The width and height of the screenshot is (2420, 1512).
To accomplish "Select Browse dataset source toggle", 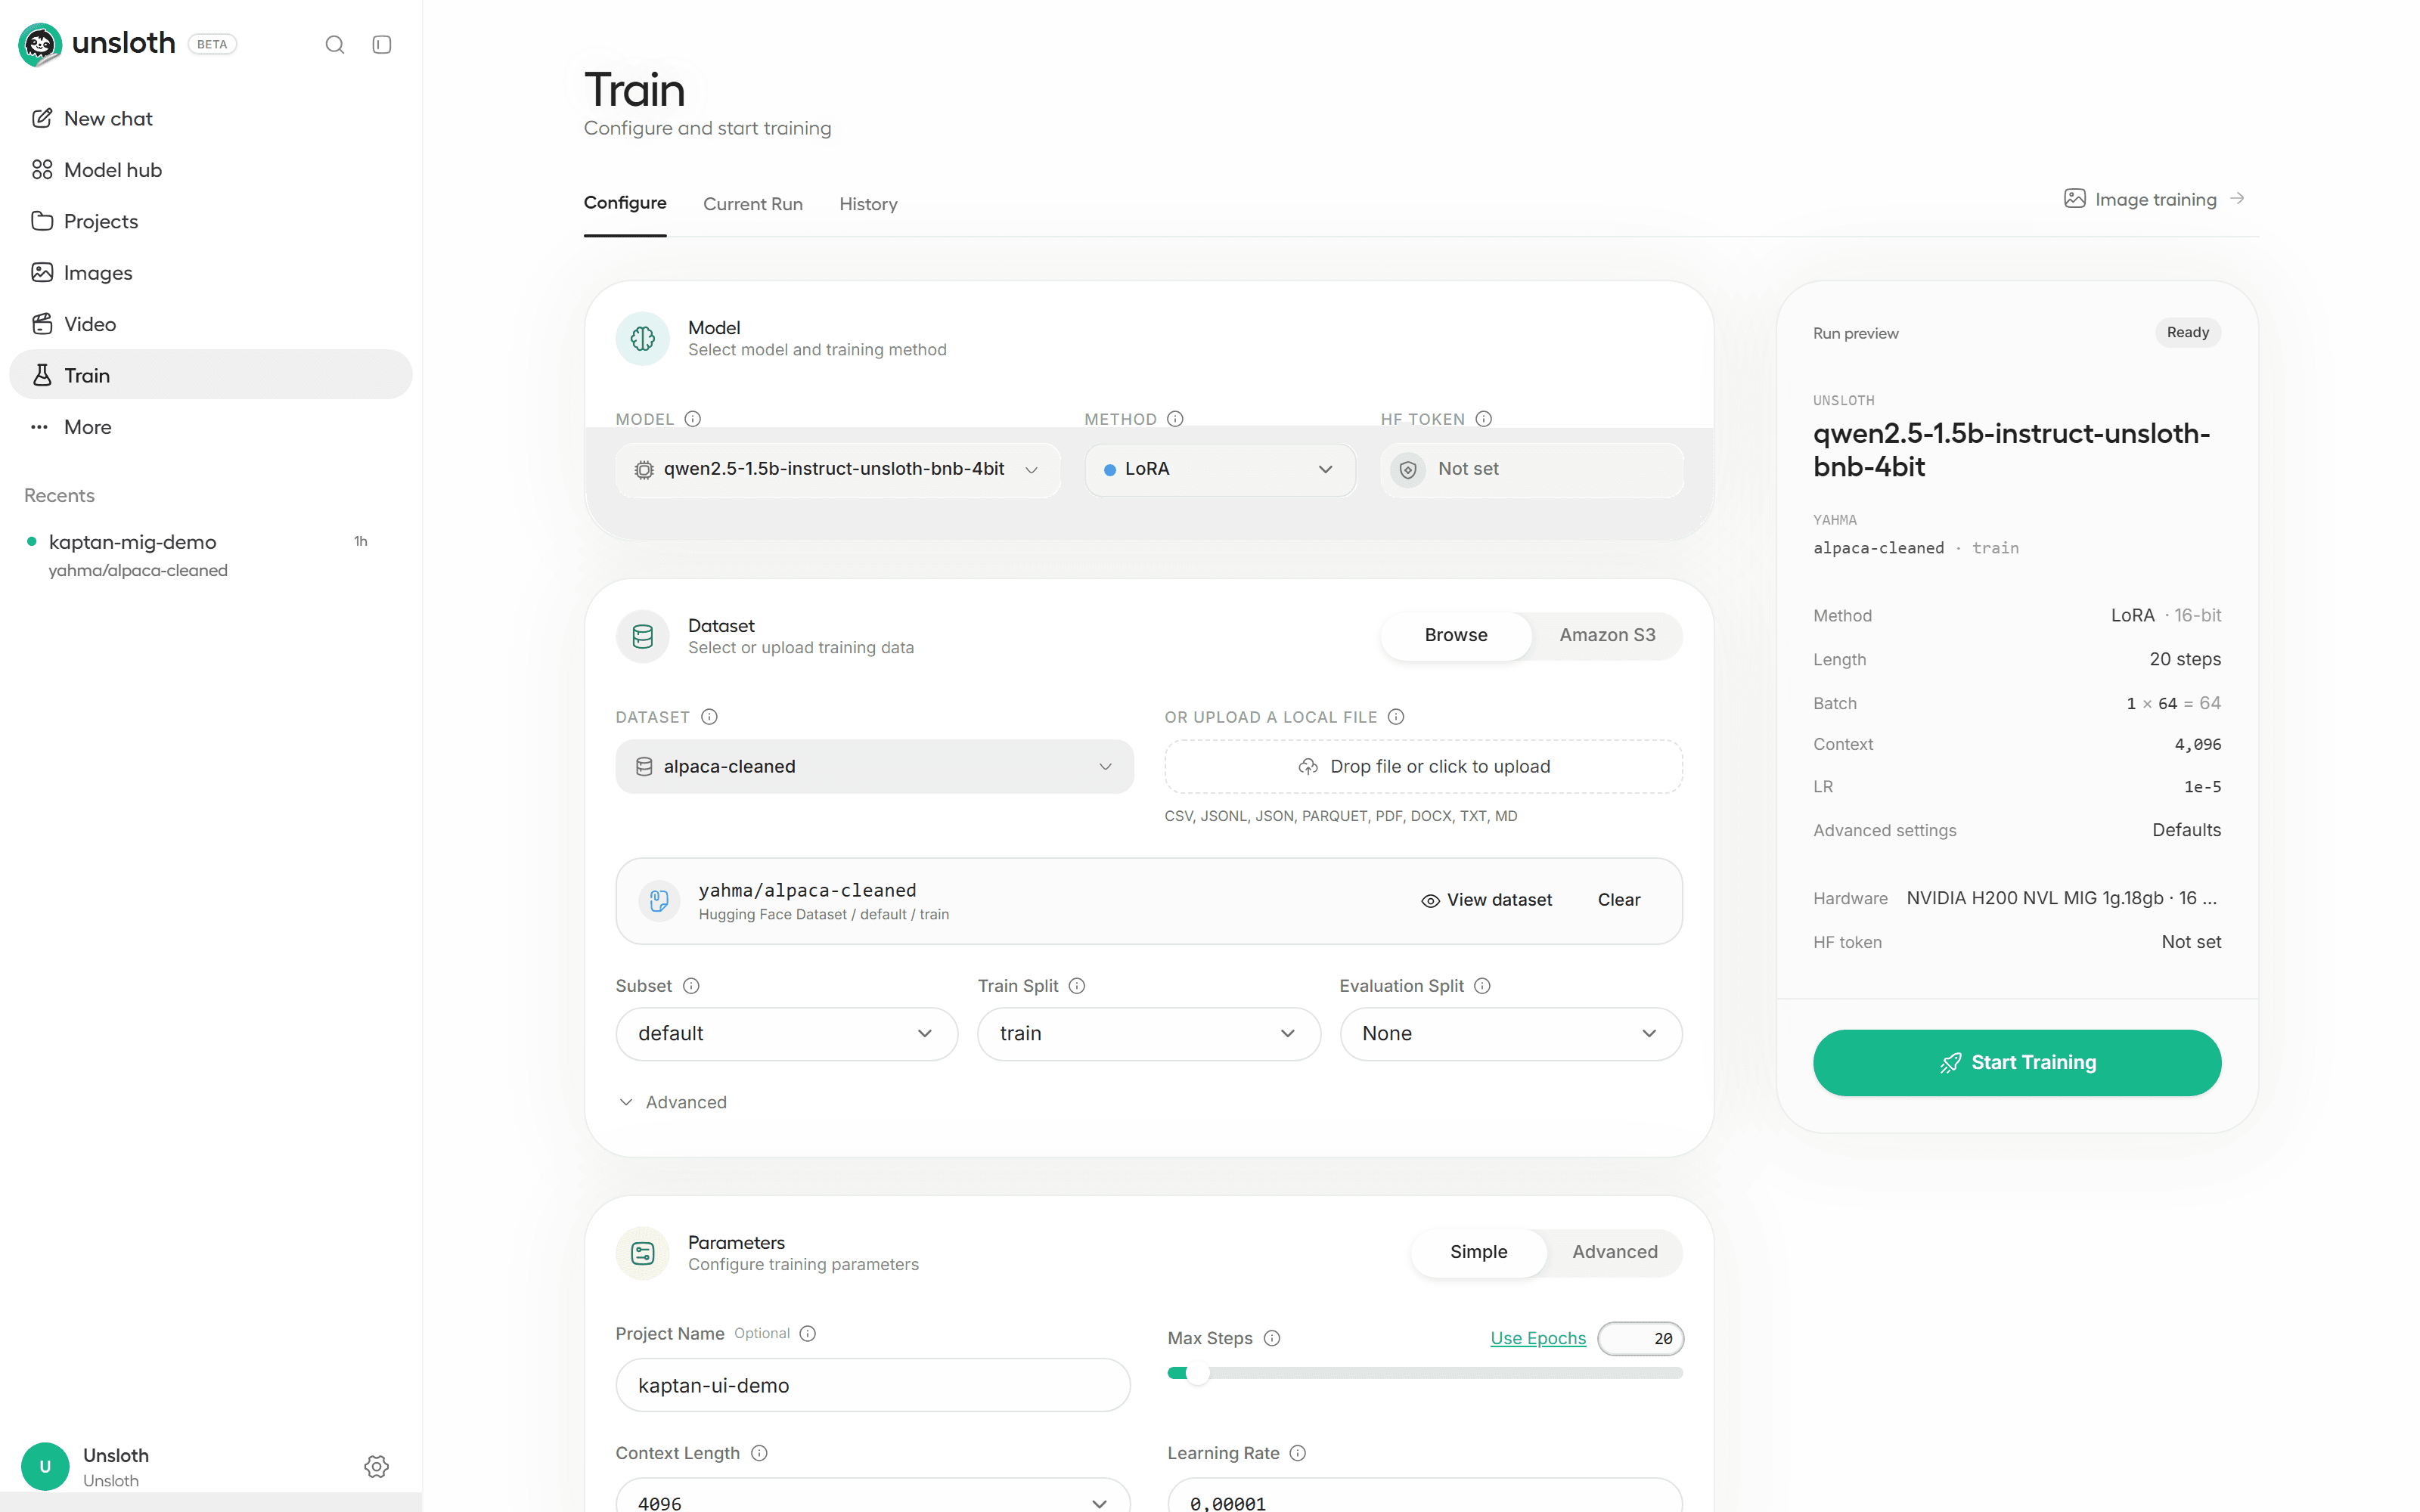I will click(1456, 635).
